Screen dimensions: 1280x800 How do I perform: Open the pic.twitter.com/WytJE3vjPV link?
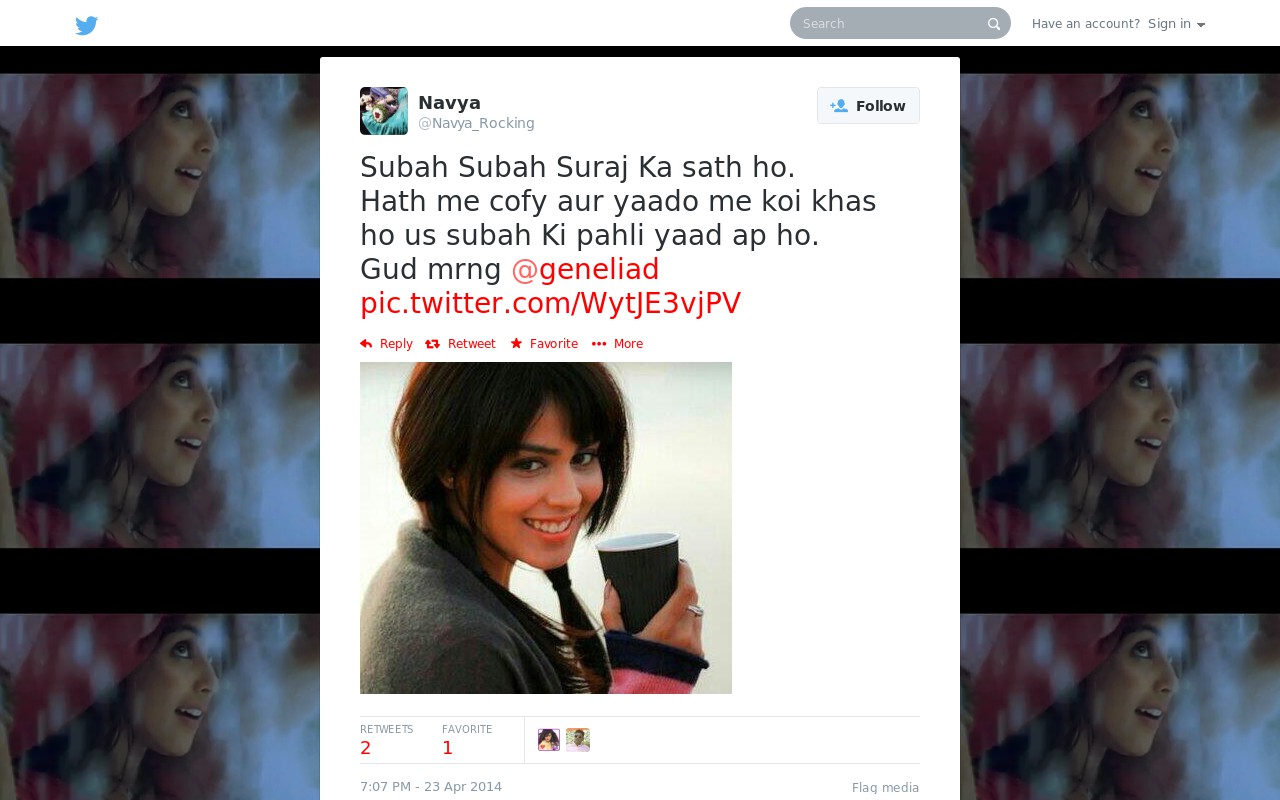point(550,304)
